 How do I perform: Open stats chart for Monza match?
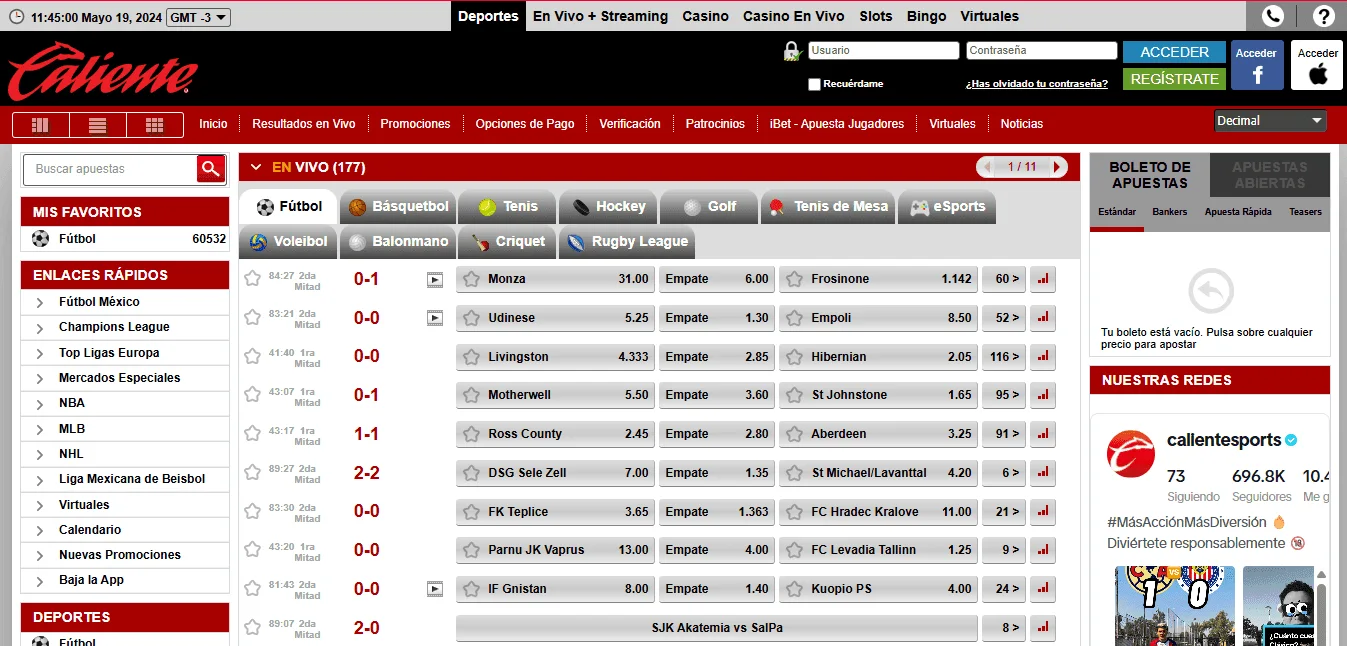click(x=1043, y=279)
